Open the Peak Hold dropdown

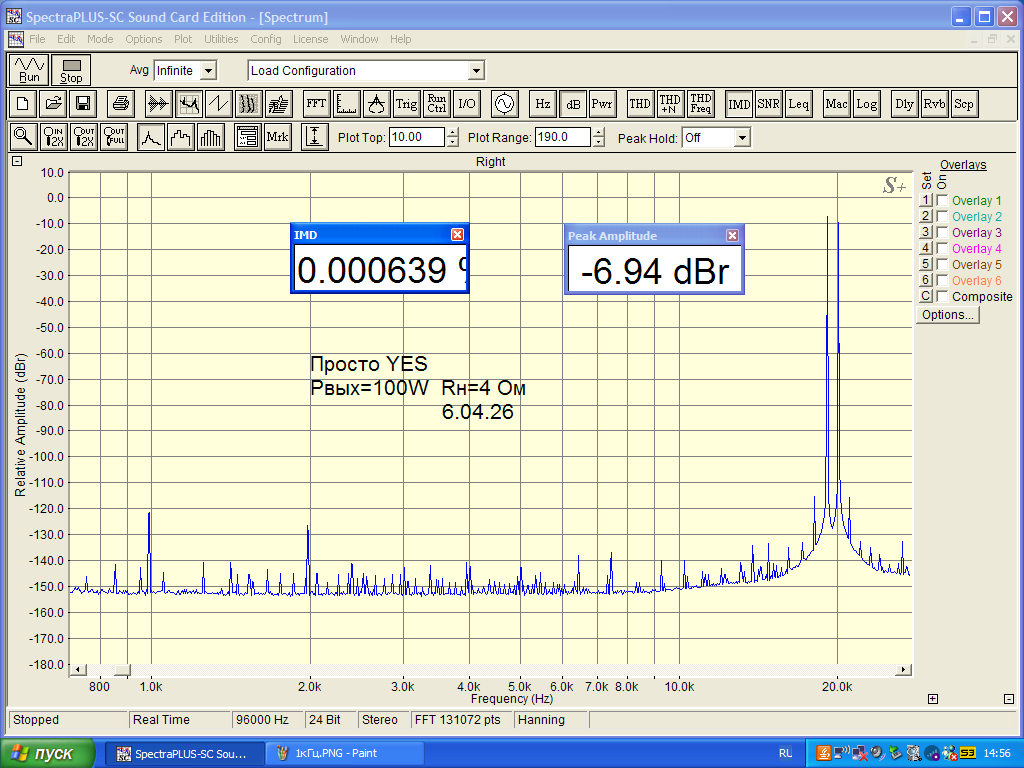pyautogui.click(x=741, y=138)
